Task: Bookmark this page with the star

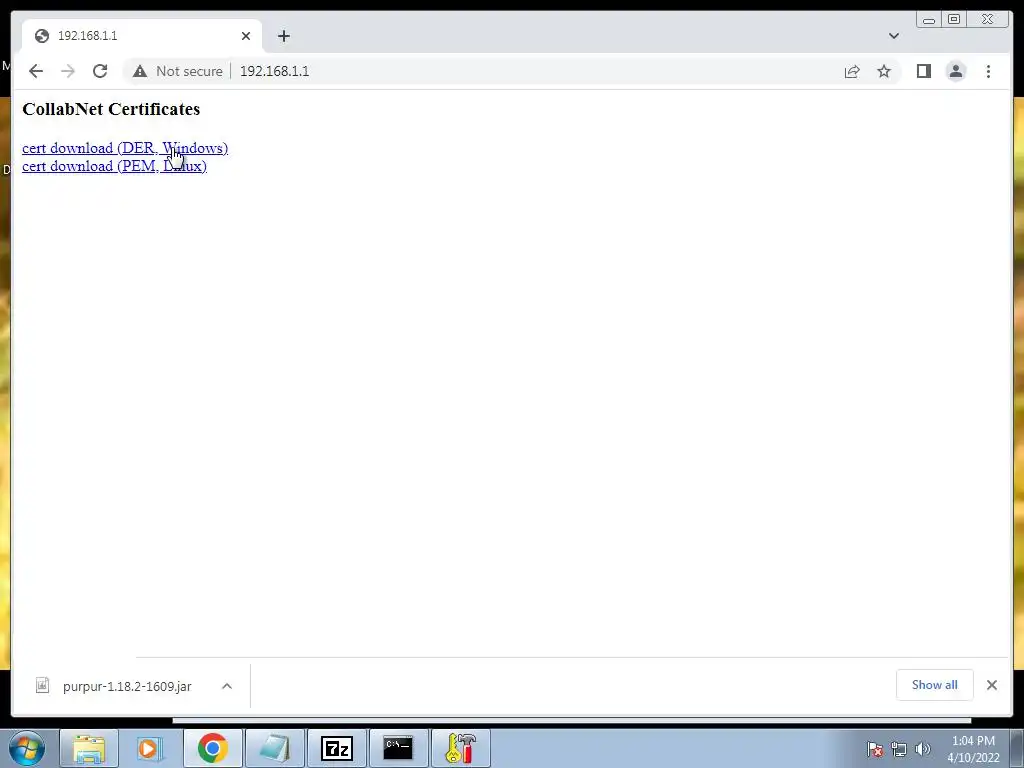Action: 884,71
